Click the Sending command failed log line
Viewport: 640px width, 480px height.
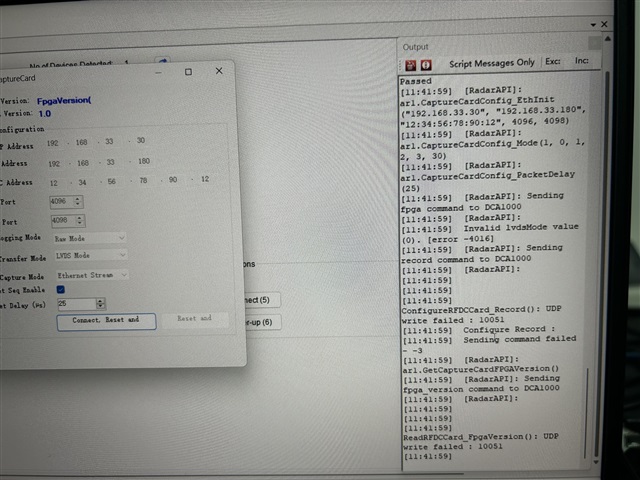click(520, 339)
